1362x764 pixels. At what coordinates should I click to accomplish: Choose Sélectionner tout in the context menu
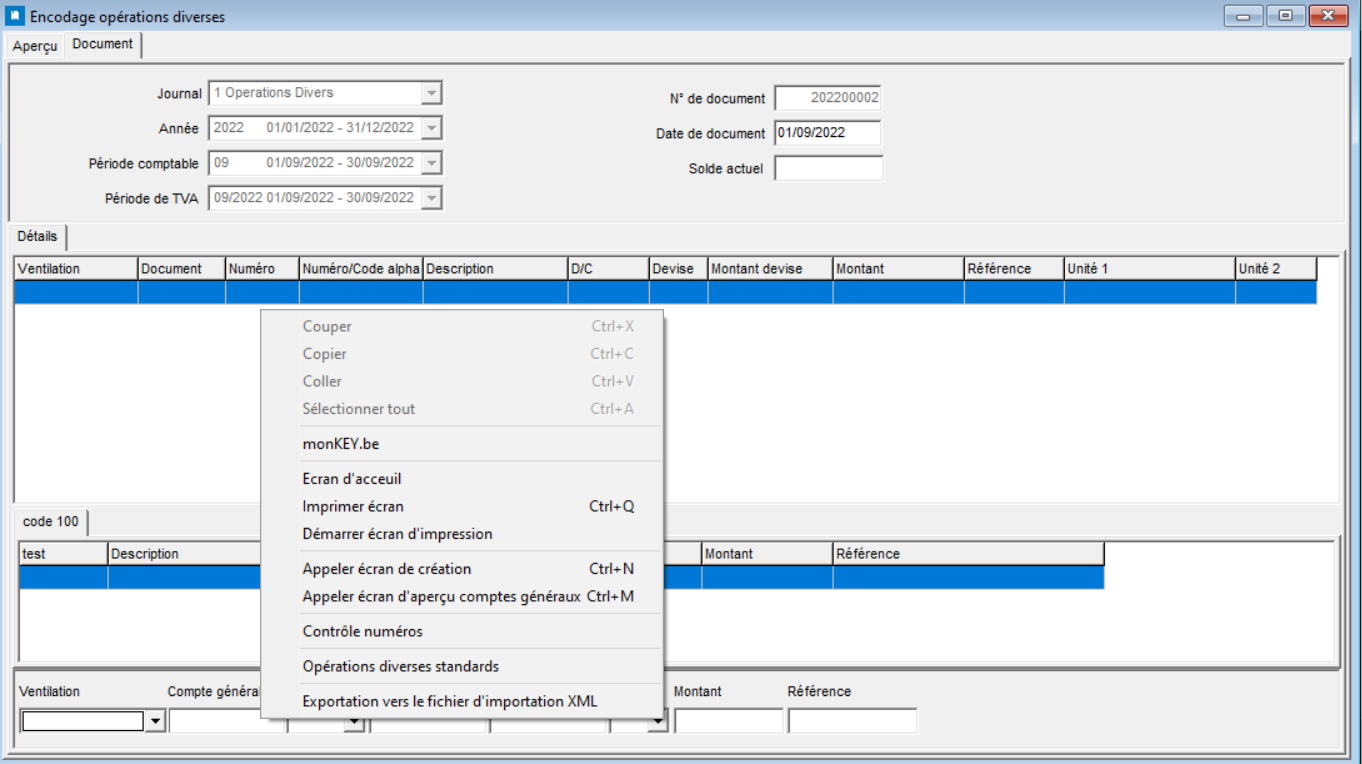461,409
